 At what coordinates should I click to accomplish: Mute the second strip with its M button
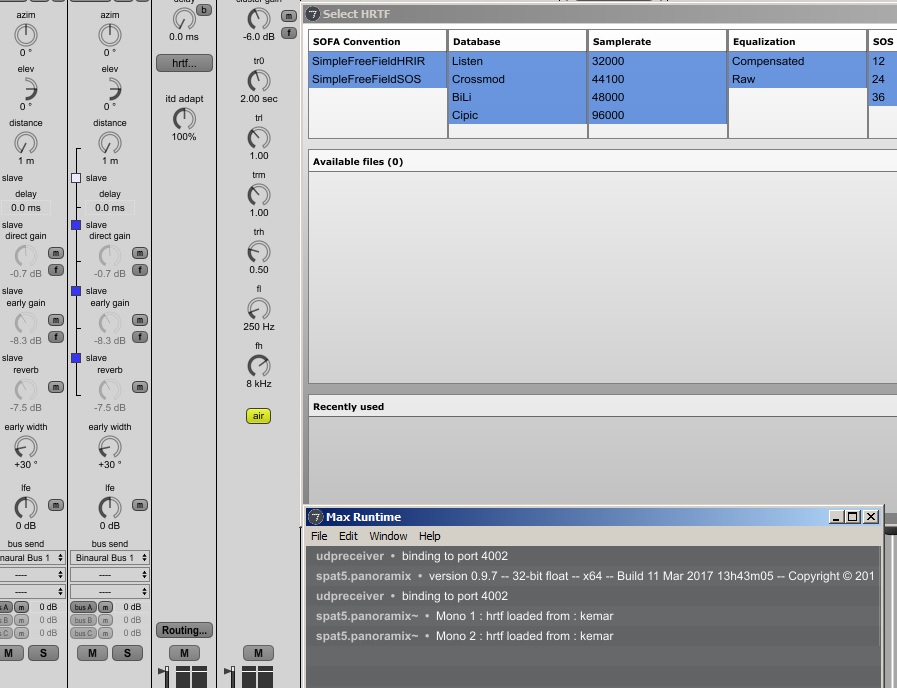pyautogui.click(x=92, y=653)
